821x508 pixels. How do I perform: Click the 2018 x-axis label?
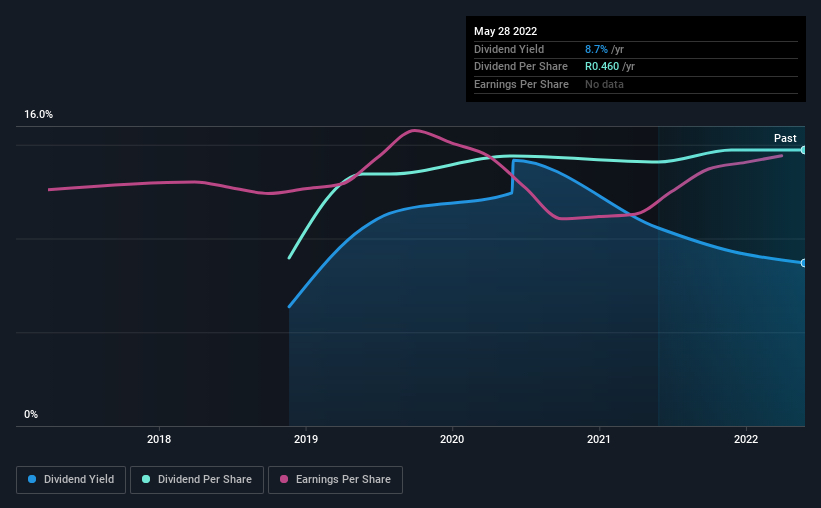(159, 439)
